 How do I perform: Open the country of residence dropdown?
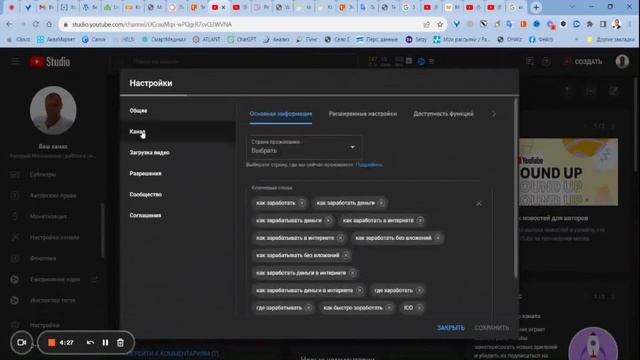point(304,147)
